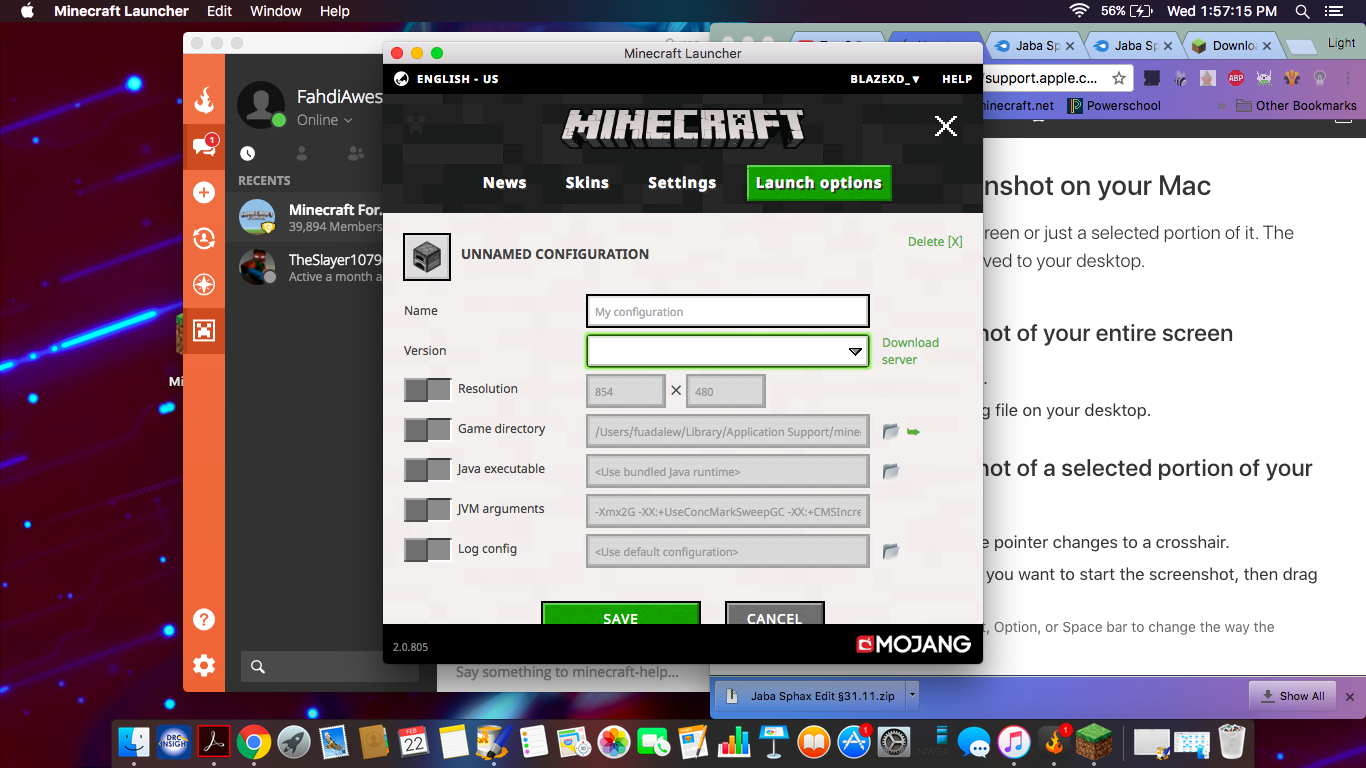Click the Download server link

coord(910,351)
